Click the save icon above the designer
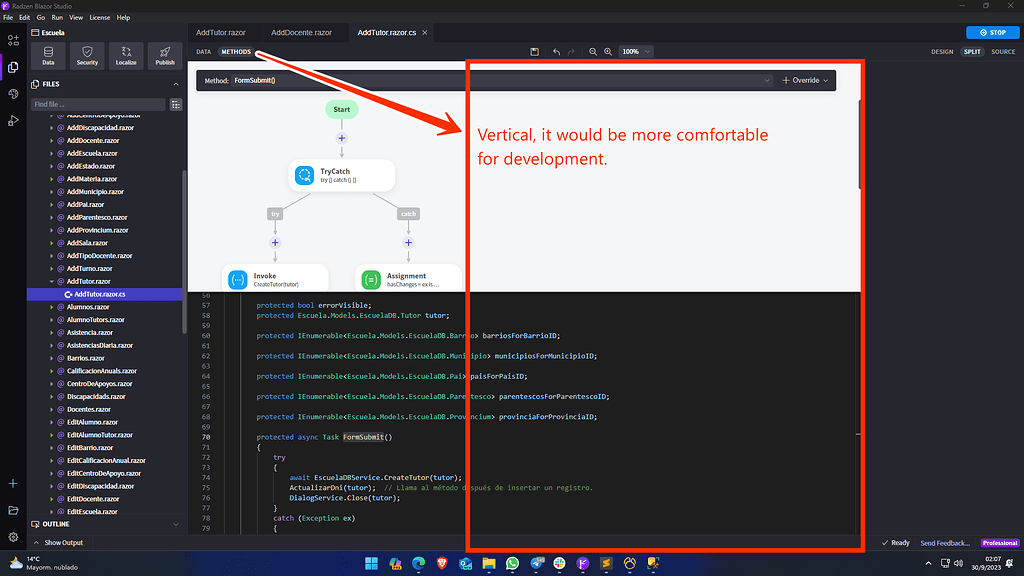The image size is (1024, 576). 536,51
